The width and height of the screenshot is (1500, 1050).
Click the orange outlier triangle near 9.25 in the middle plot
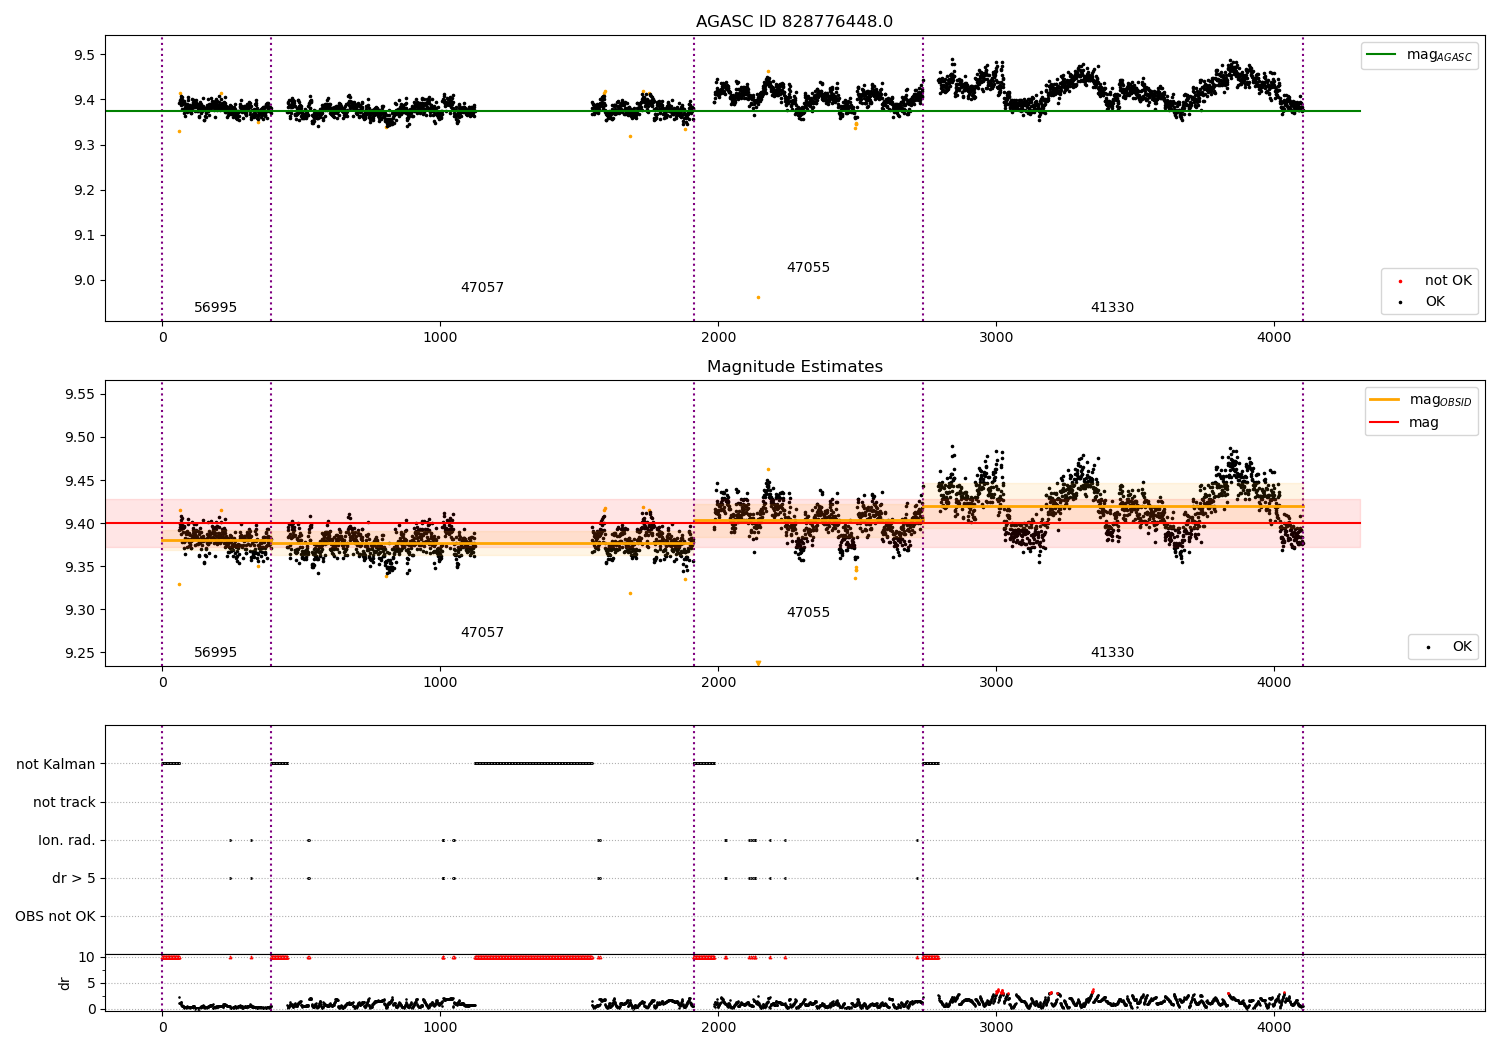[758, 663]
